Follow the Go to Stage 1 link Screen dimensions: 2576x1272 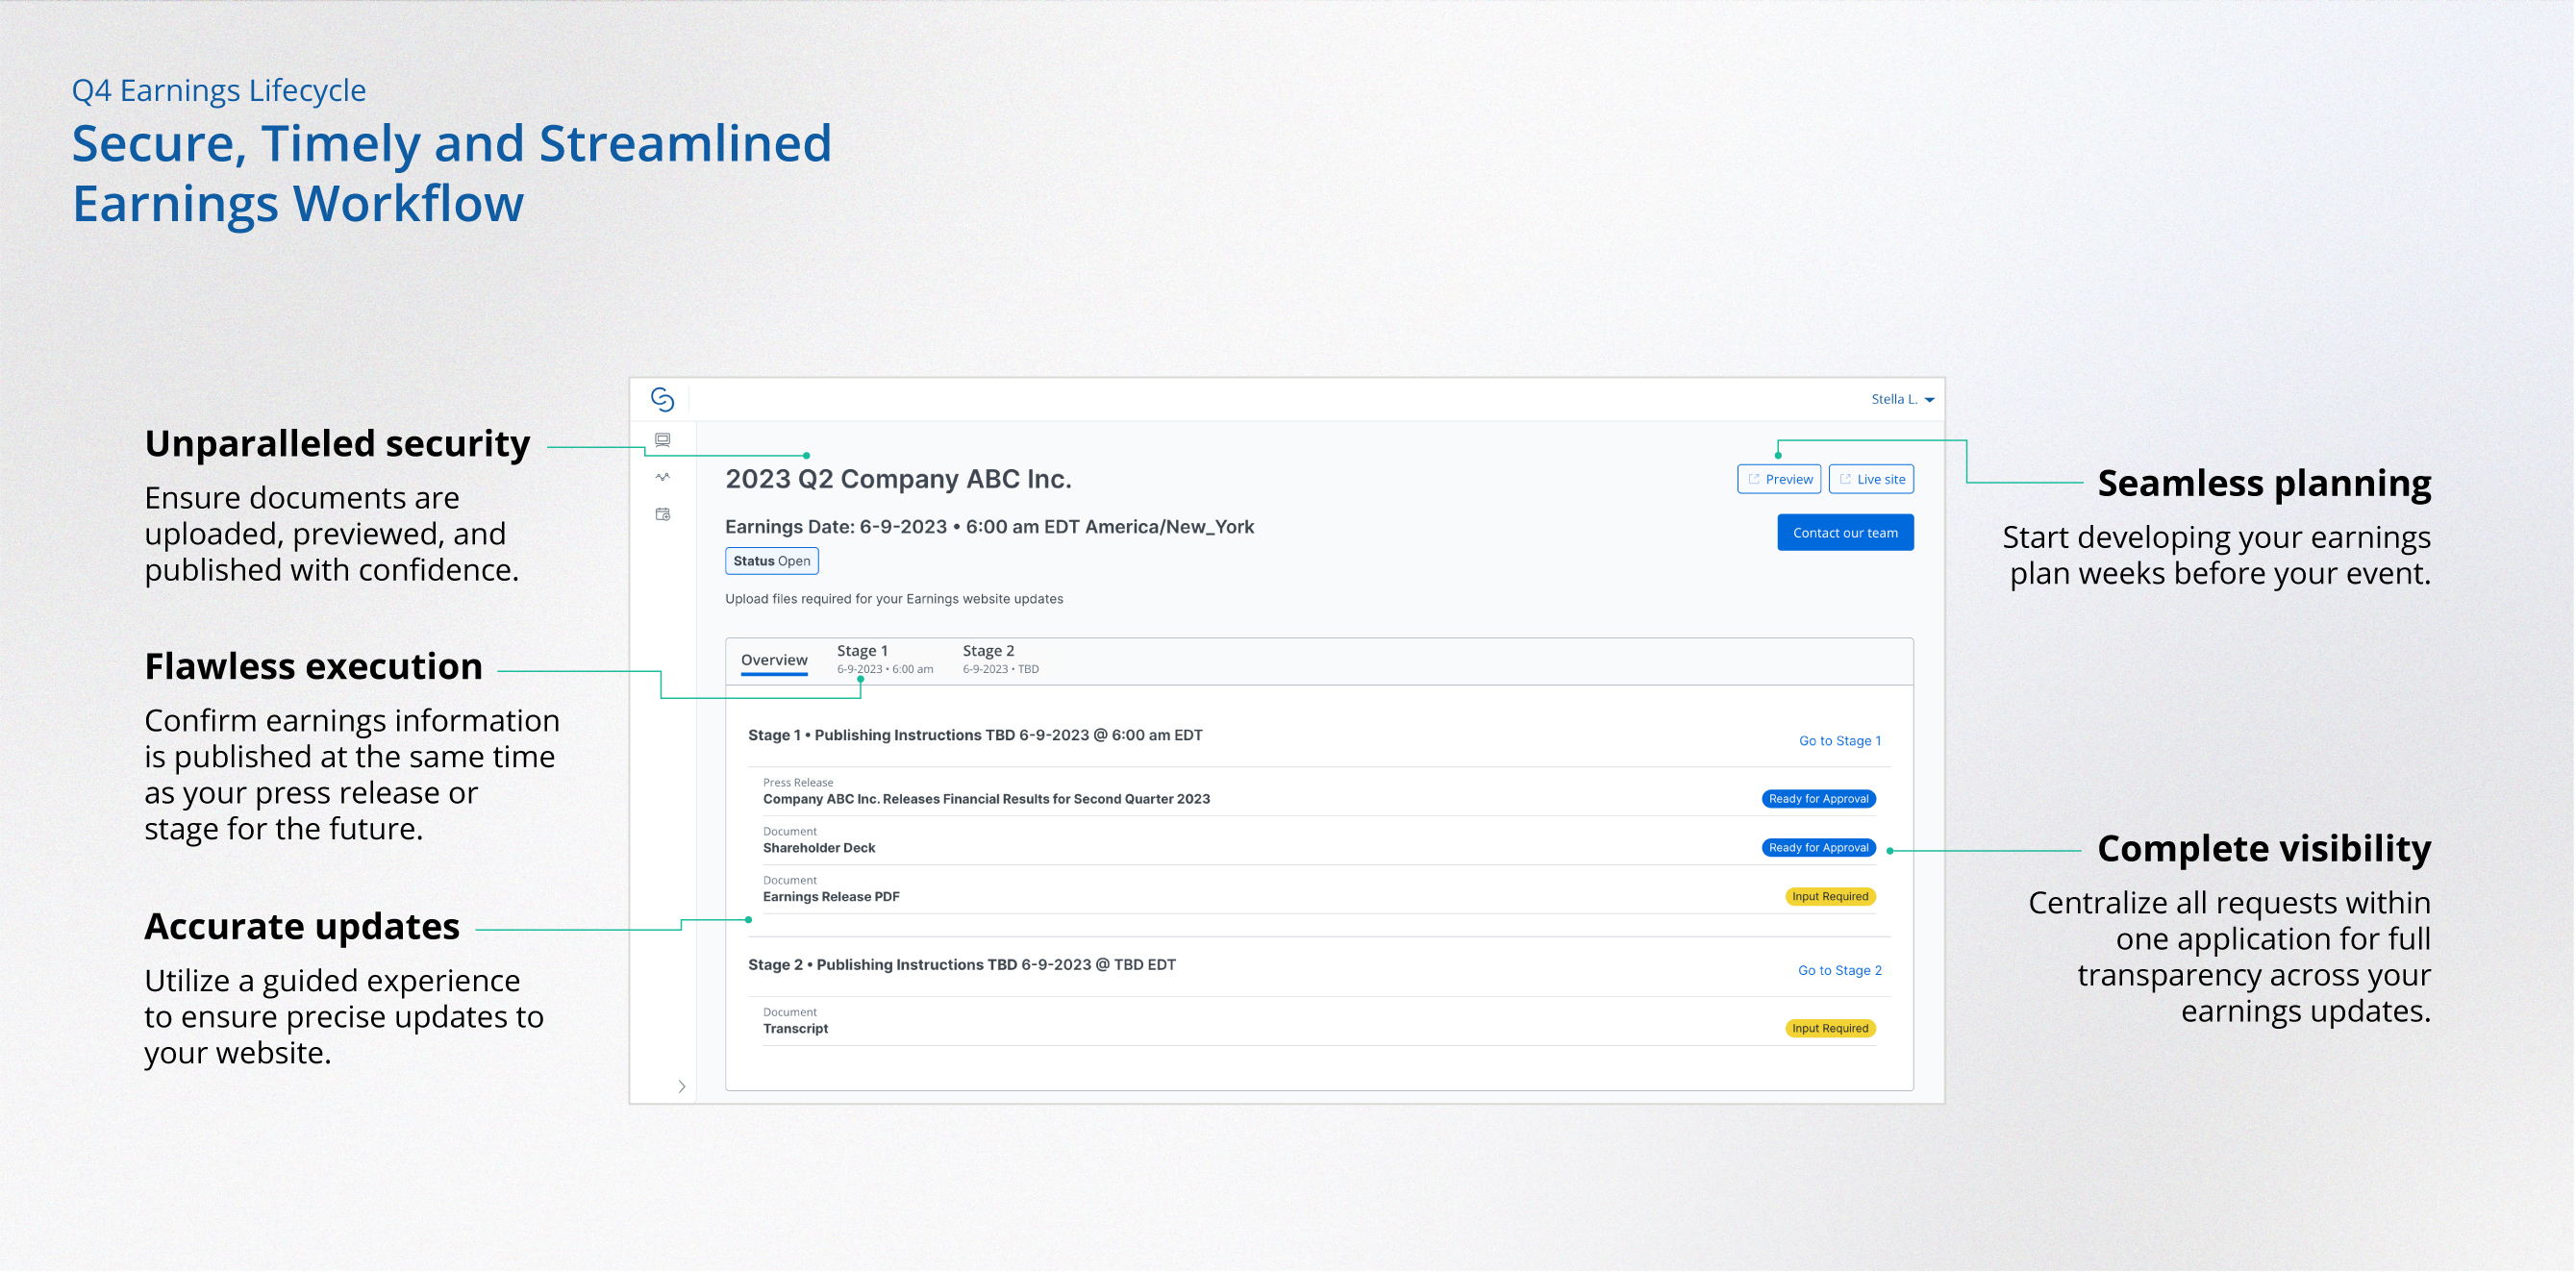[1839, 741]
